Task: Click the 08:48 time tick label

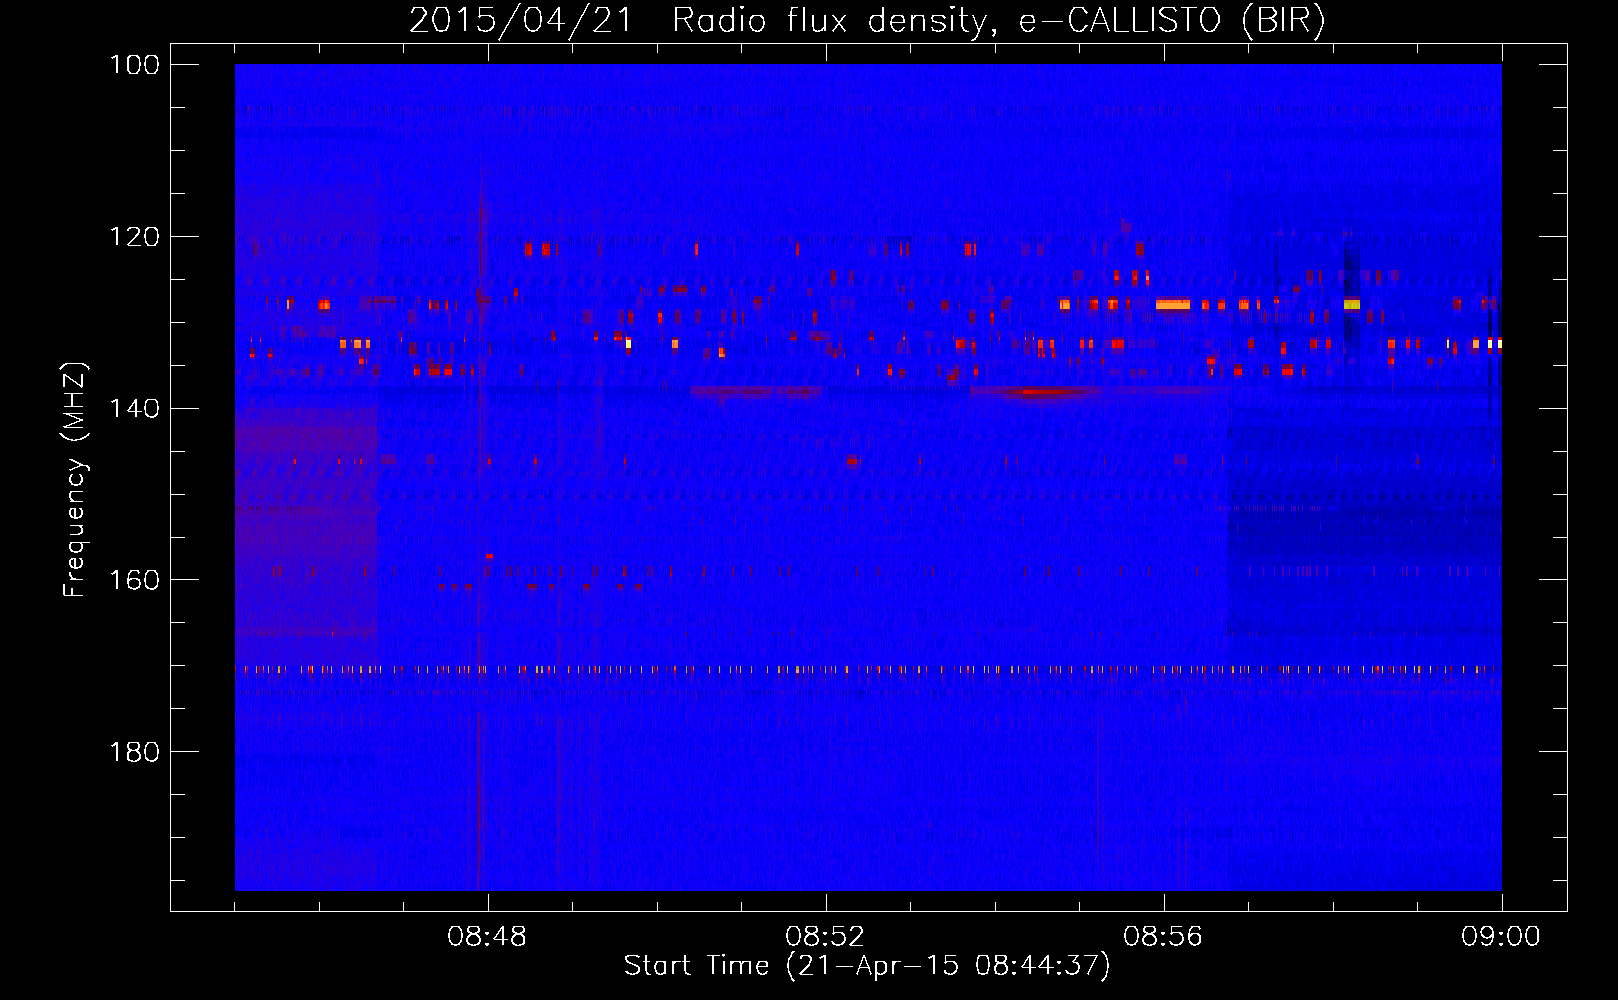Action: pos(487,937)
